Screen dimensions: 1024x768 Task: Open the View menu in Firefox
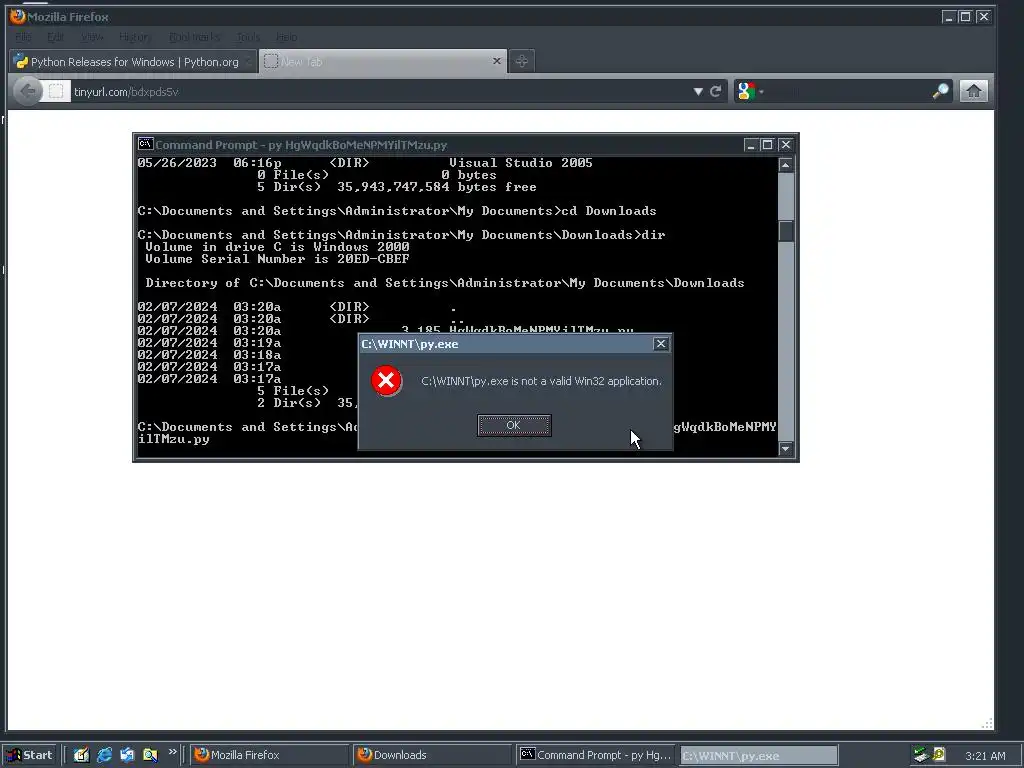[91, 37]
